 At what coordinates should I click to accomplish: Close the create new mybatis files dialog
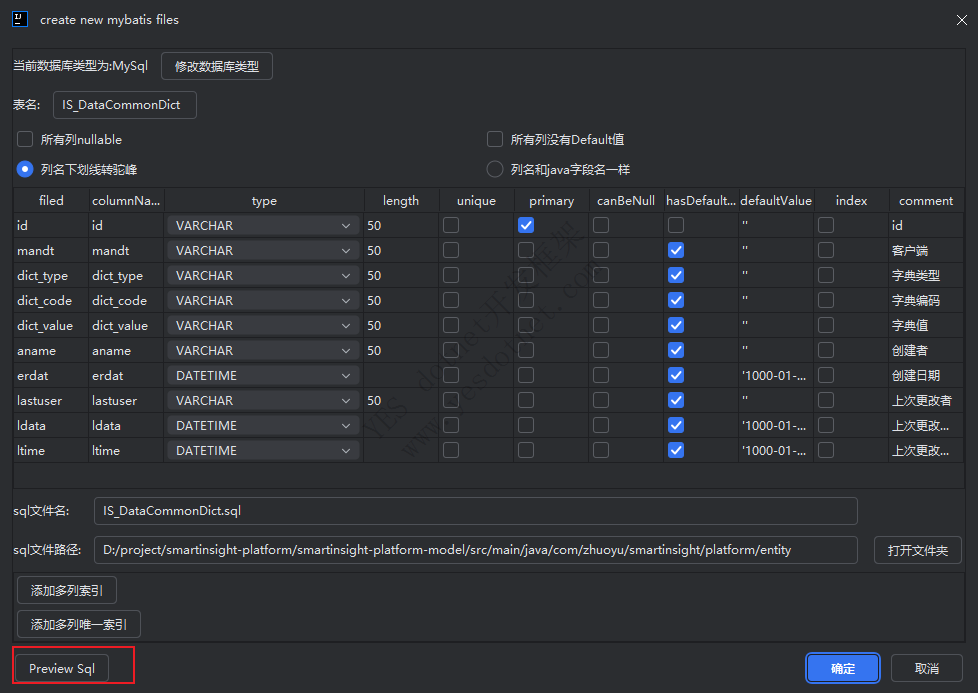click(961, 20)
